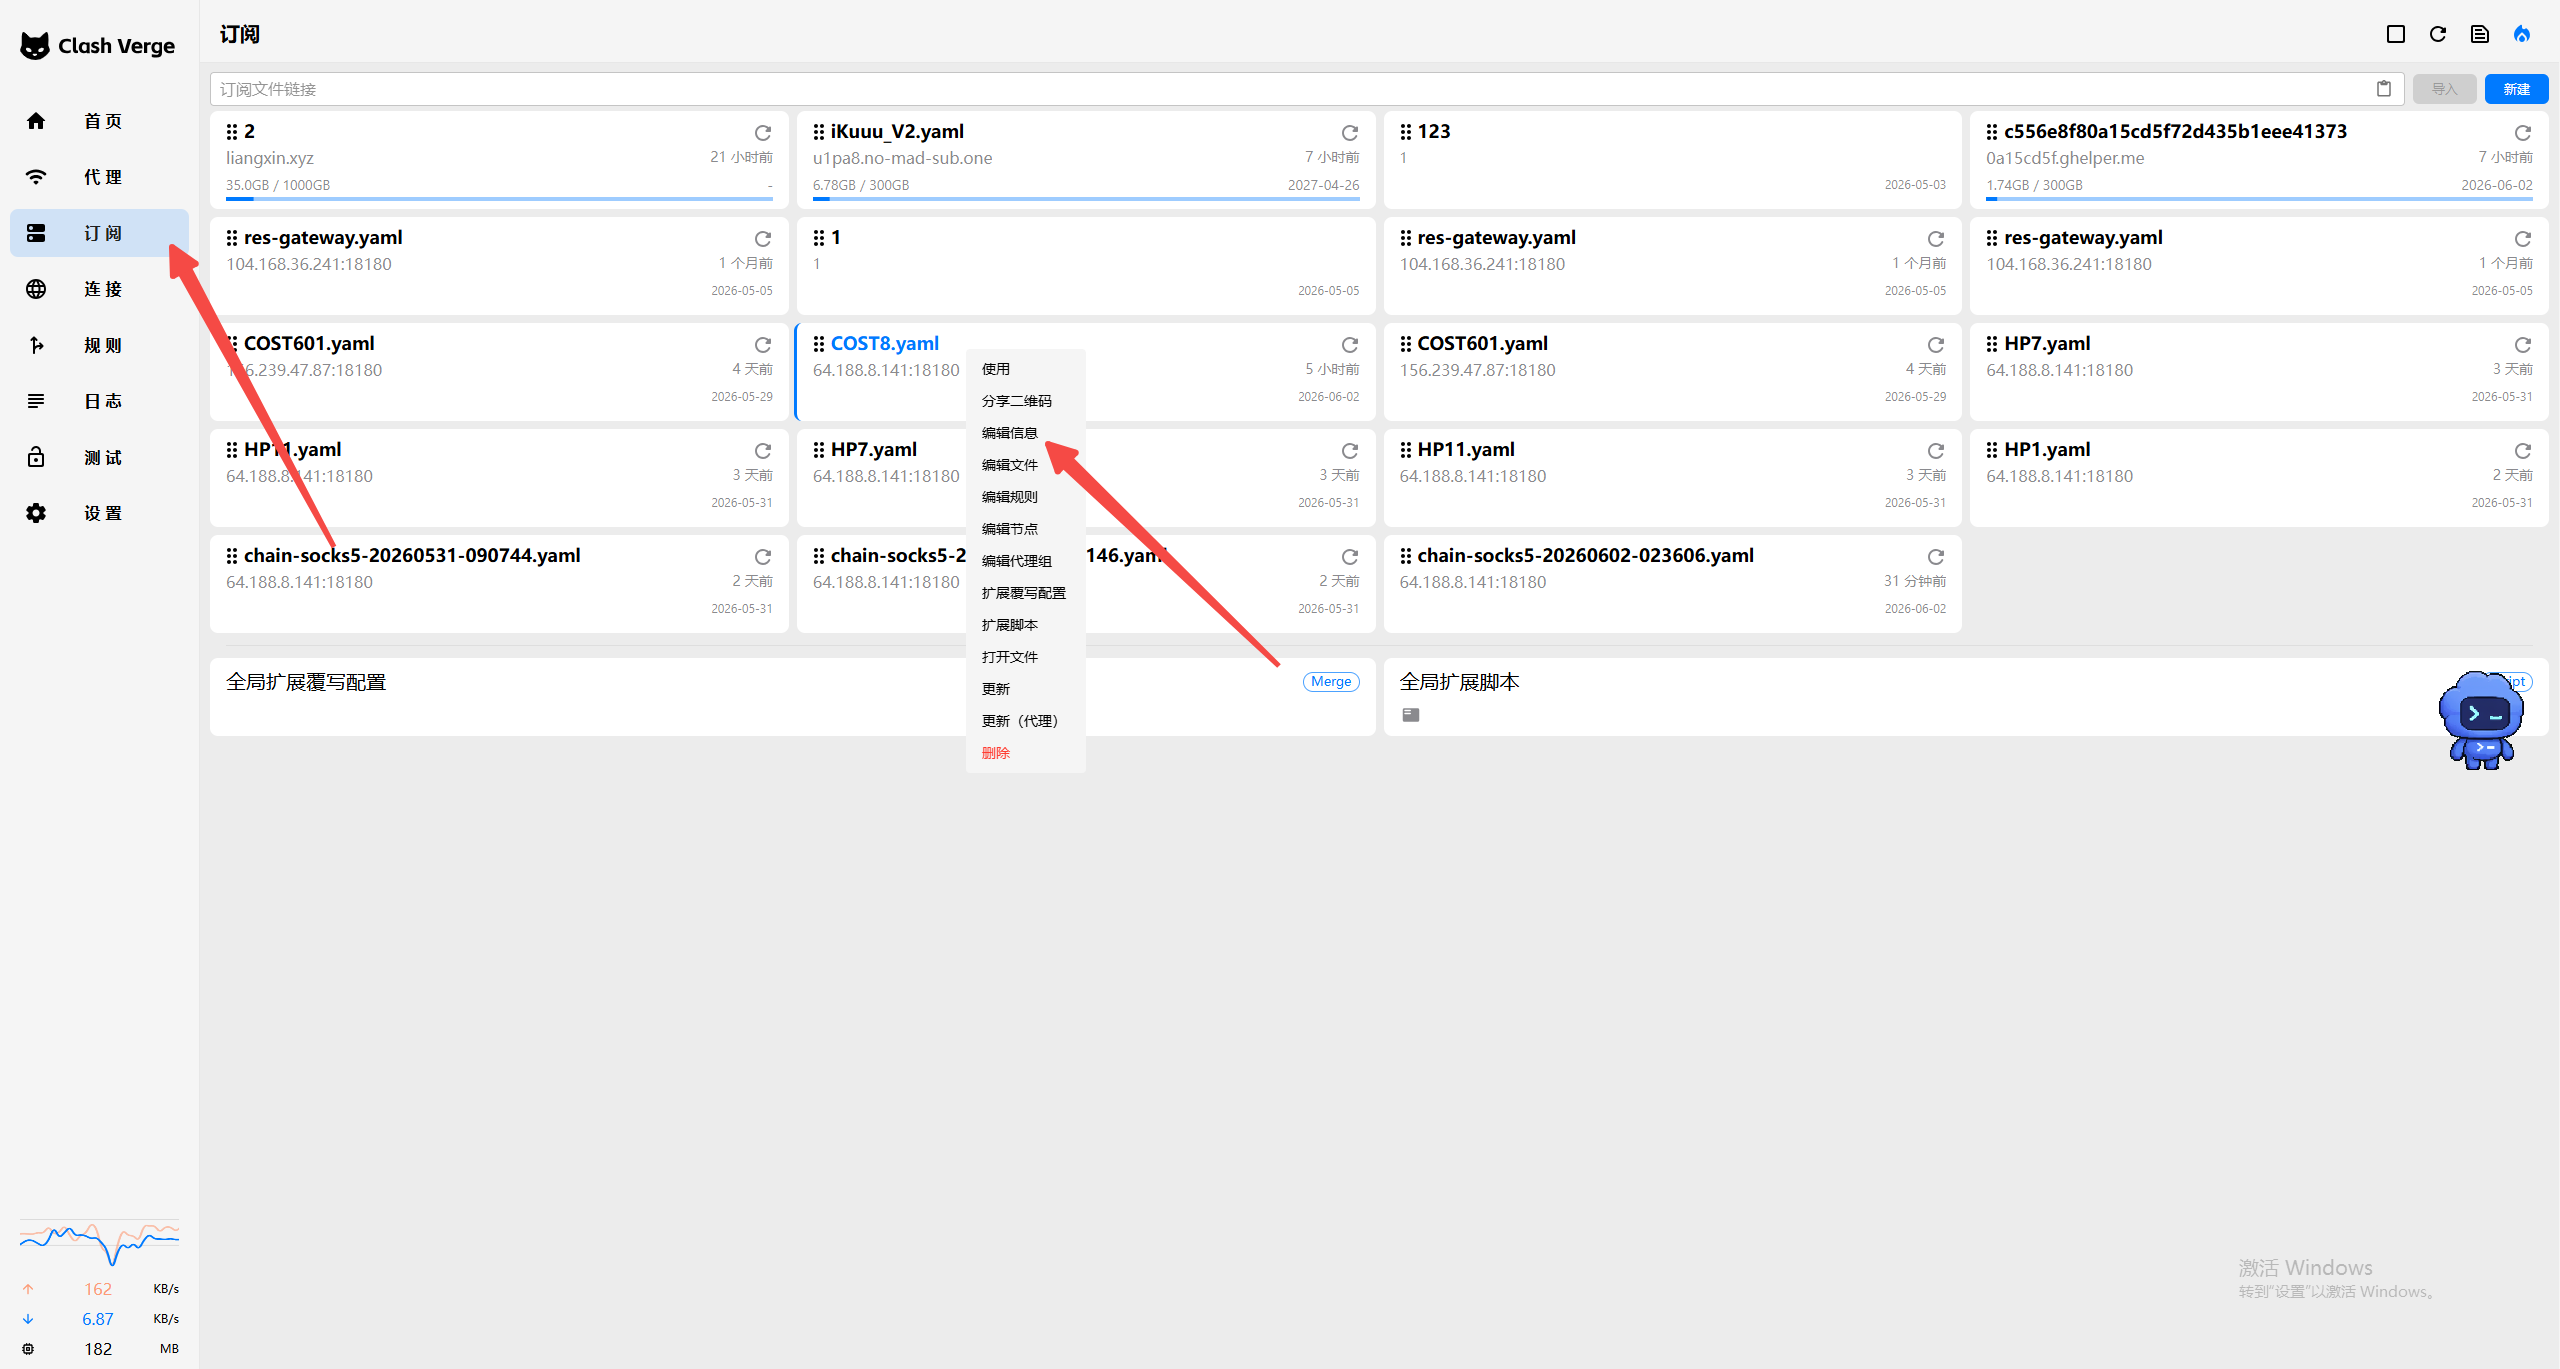Click the download speed 6.87 KB/s readout

point(99,1319)
